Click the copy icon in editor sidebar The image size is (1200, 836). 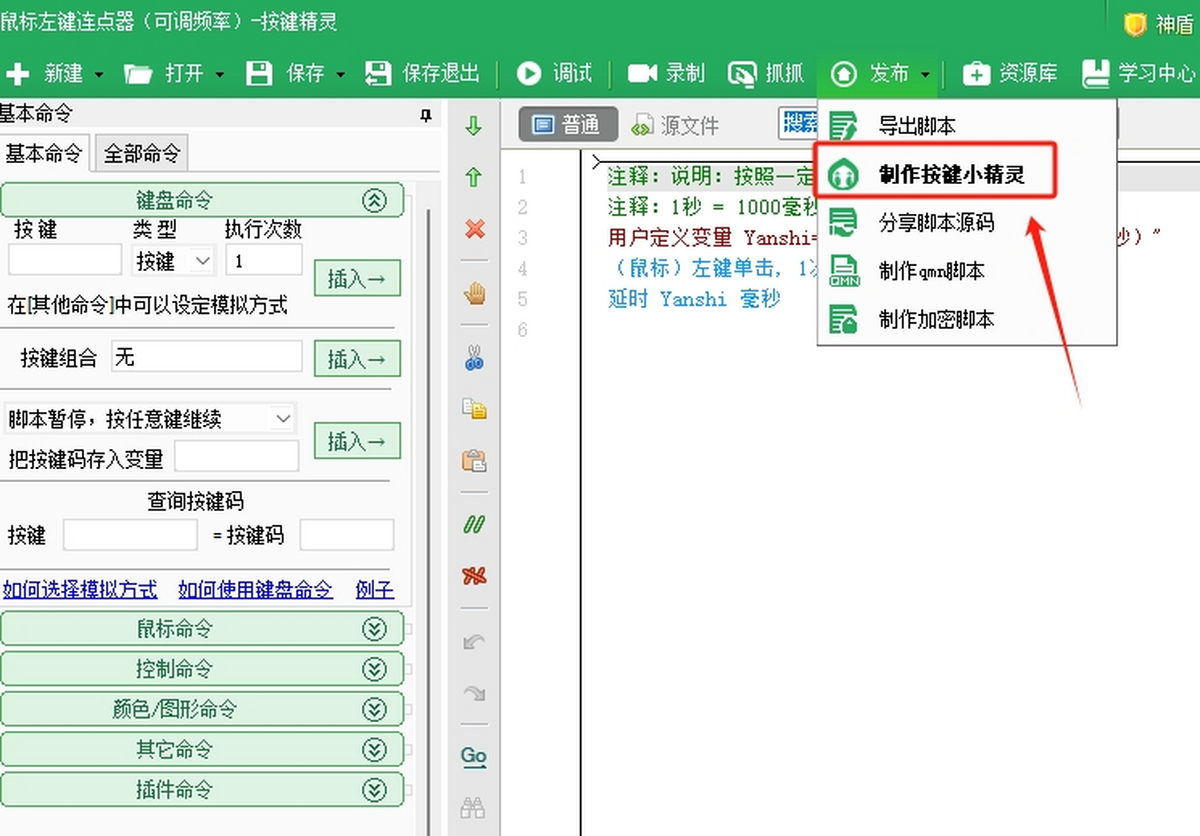pos(474,409)
